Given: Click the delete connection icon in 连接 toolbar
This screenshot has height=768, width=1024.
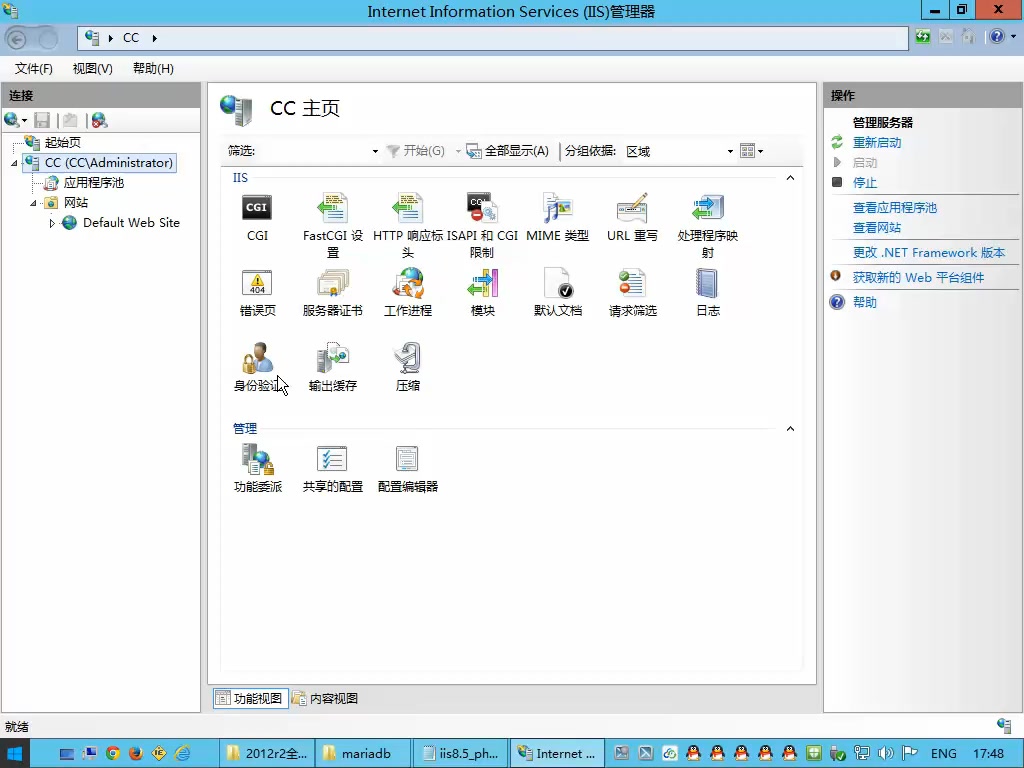Looking at the screenshot, I should [99, 120].
